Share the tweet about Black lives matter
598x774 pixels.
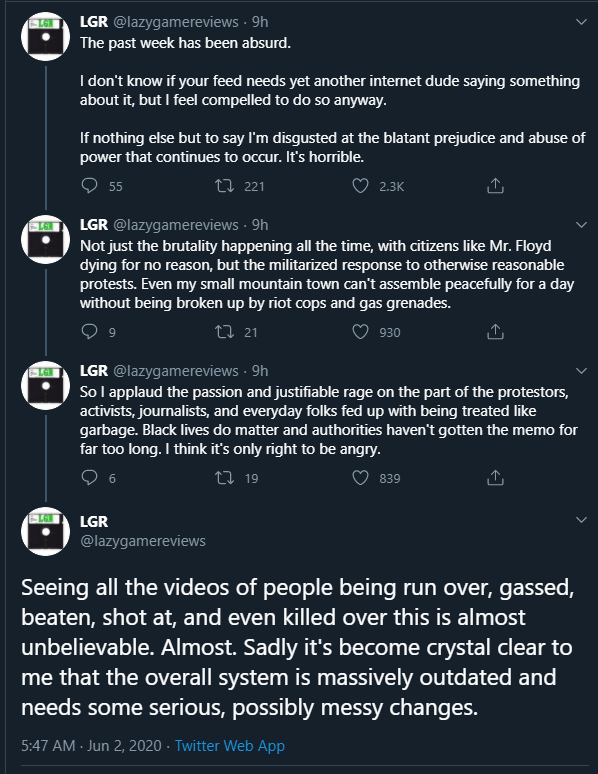[x=495, y=478]
